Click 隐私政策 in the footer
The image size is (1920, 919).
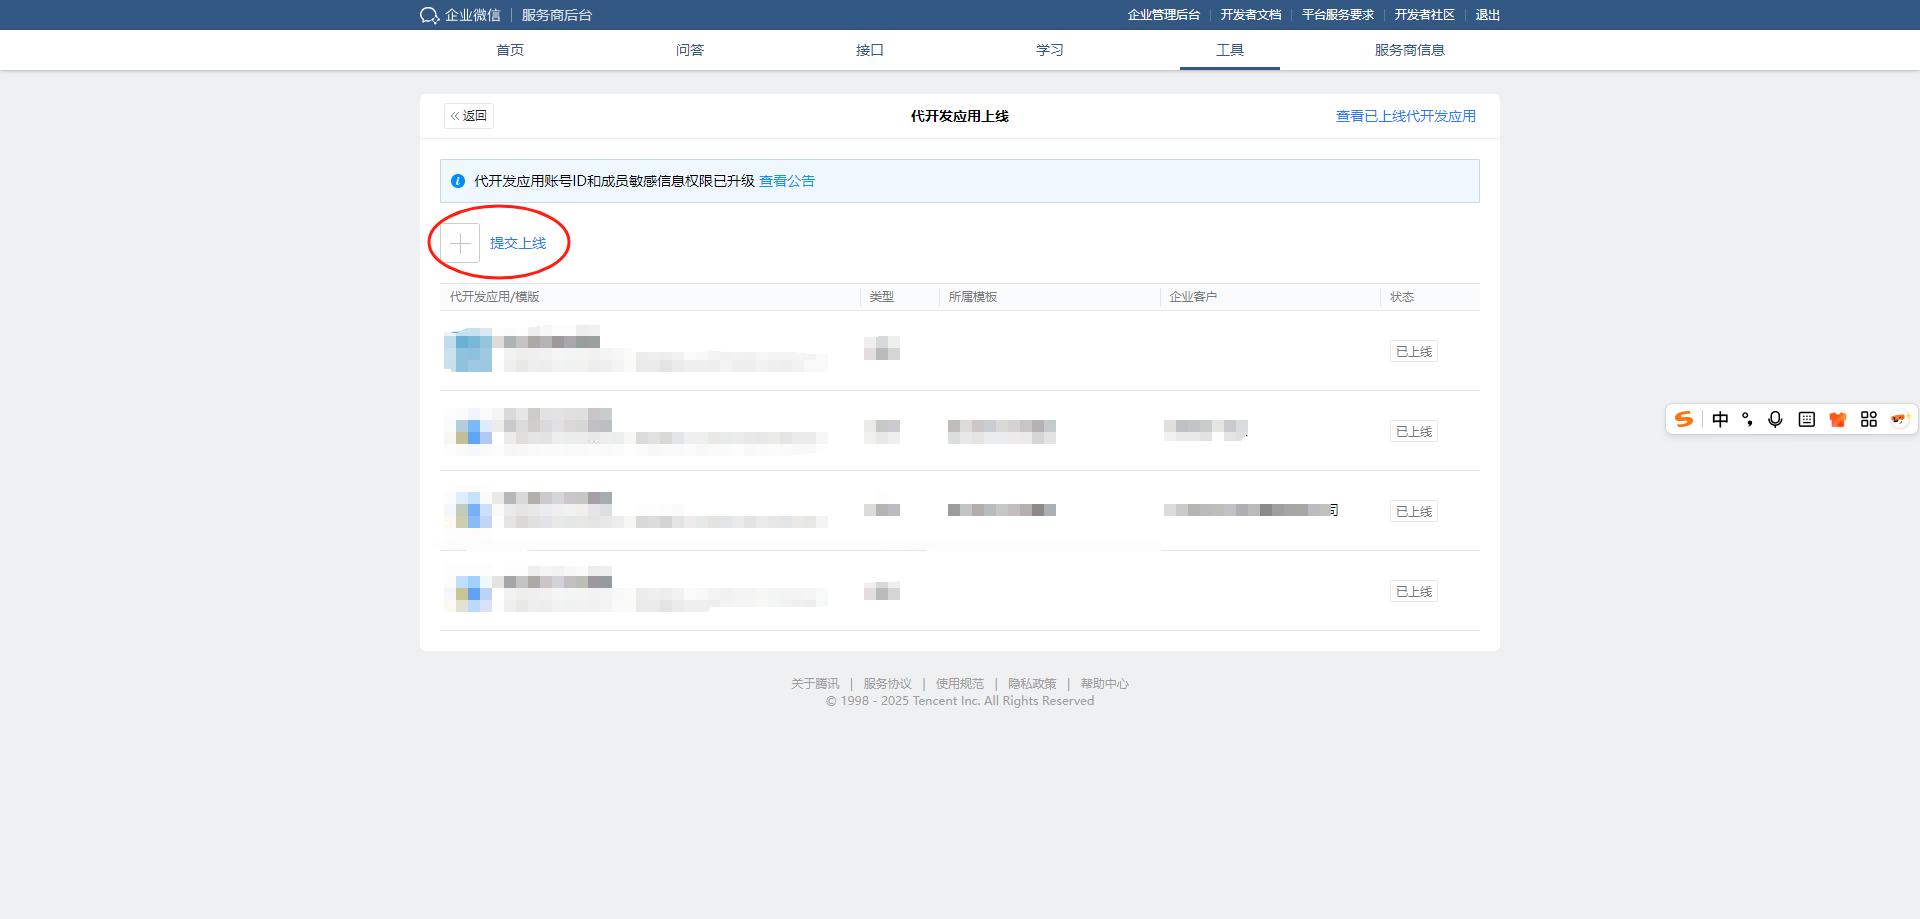tap(1032, 684)
